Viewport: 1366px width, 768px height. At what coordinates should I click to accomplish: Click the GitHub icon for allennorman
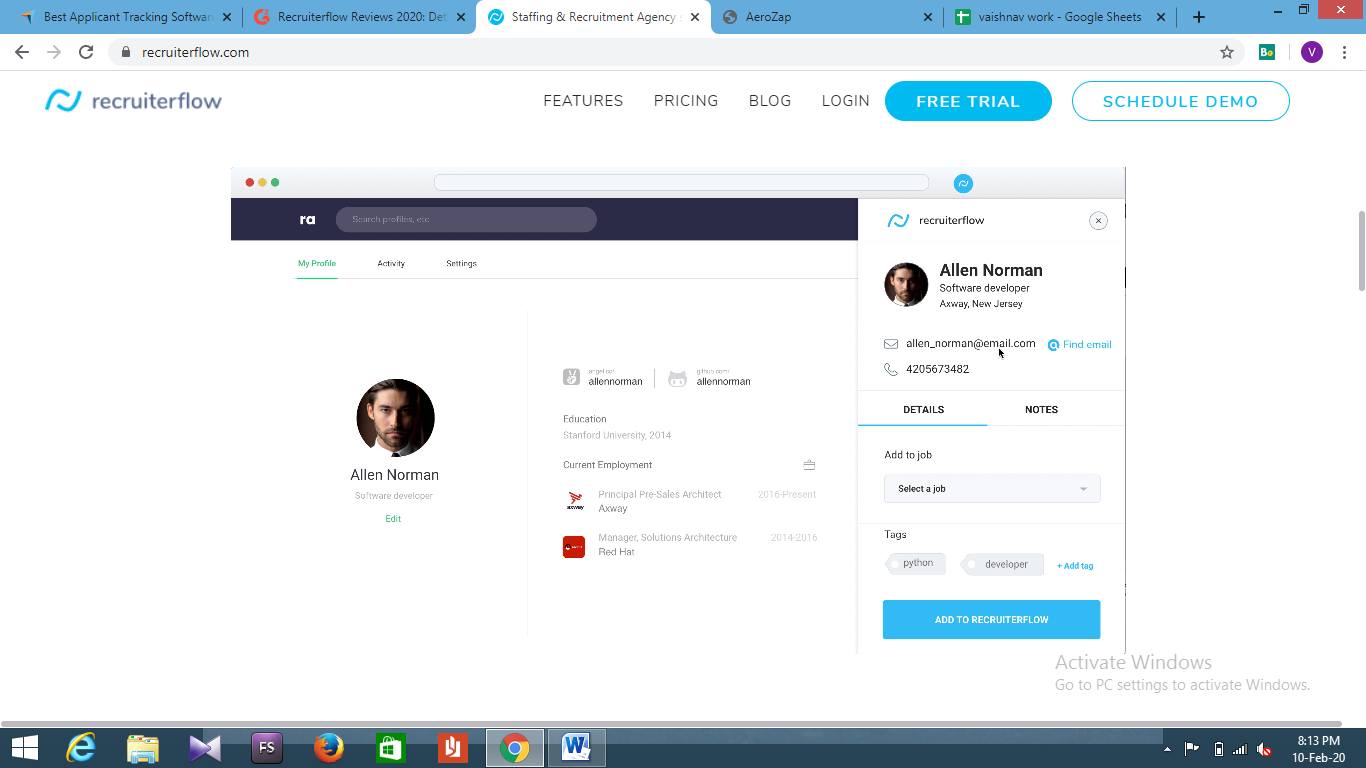click(677, 379)
